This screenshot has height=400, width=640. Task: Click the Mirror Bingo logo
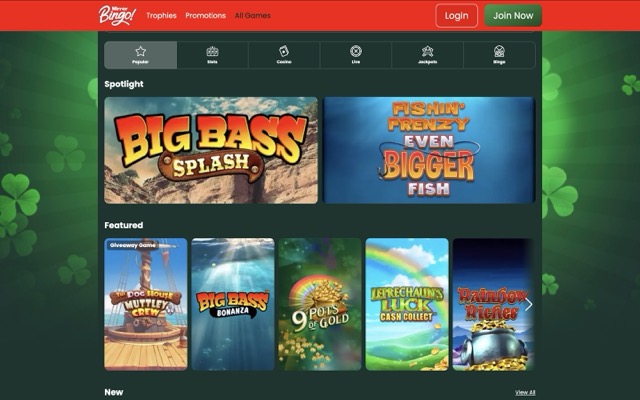coord(117,16)
